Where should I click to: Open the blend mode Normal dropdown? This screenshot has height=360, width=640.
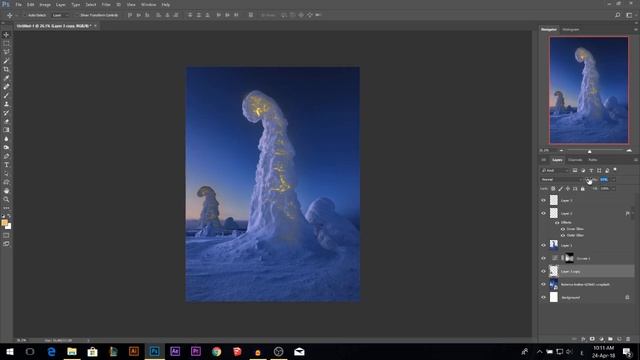(x=561, y=180)
